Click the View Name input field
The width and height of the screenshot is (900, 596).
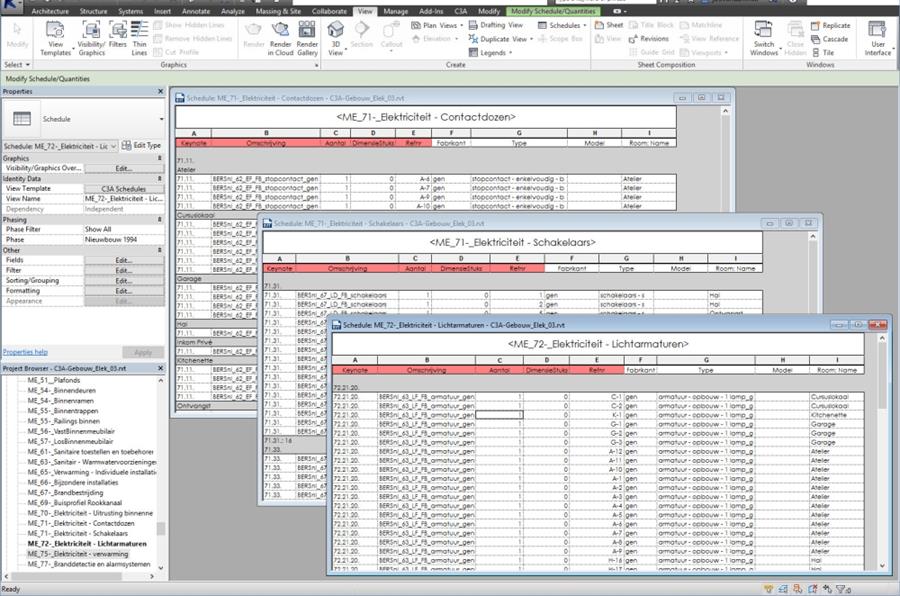click(123, 199)
